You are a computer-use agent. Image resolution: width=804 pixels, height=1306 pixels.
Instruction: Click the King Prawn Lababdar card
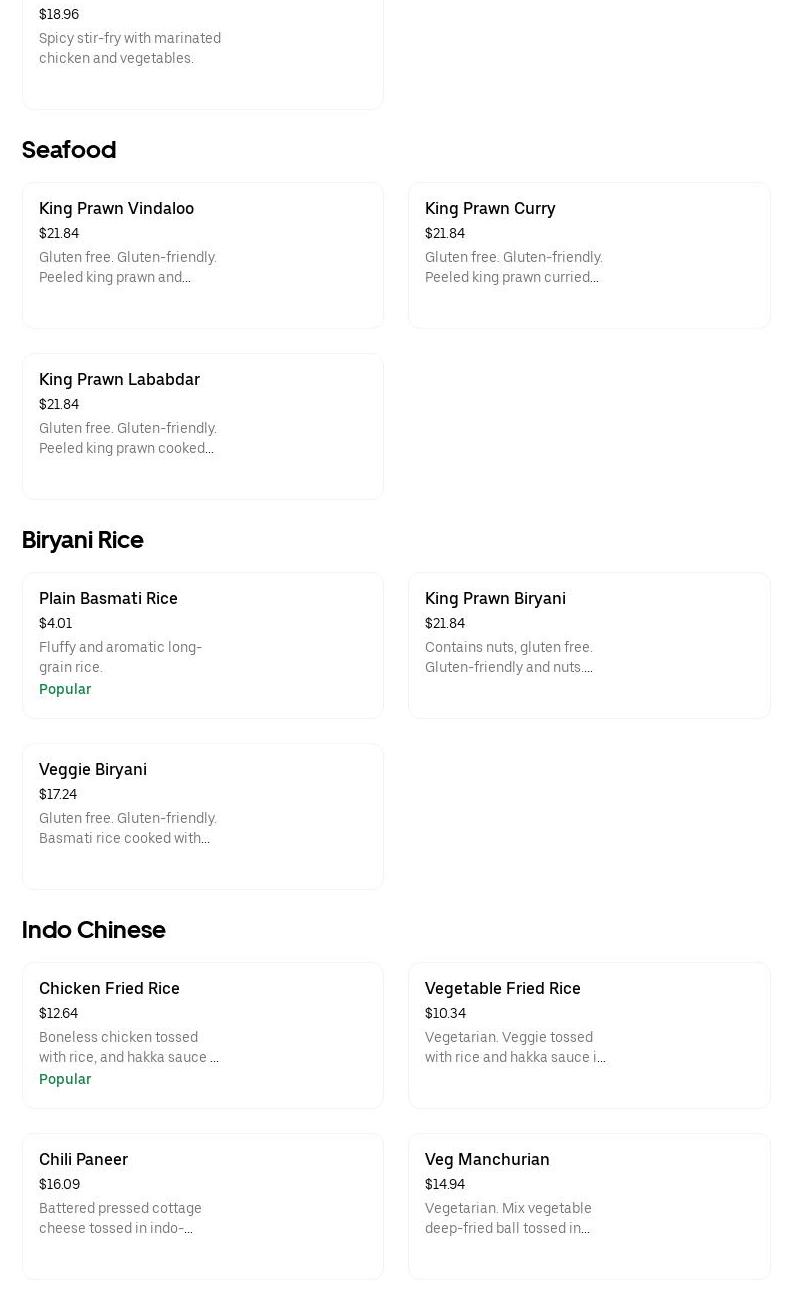pyautogui.click(x=202, y=426)
